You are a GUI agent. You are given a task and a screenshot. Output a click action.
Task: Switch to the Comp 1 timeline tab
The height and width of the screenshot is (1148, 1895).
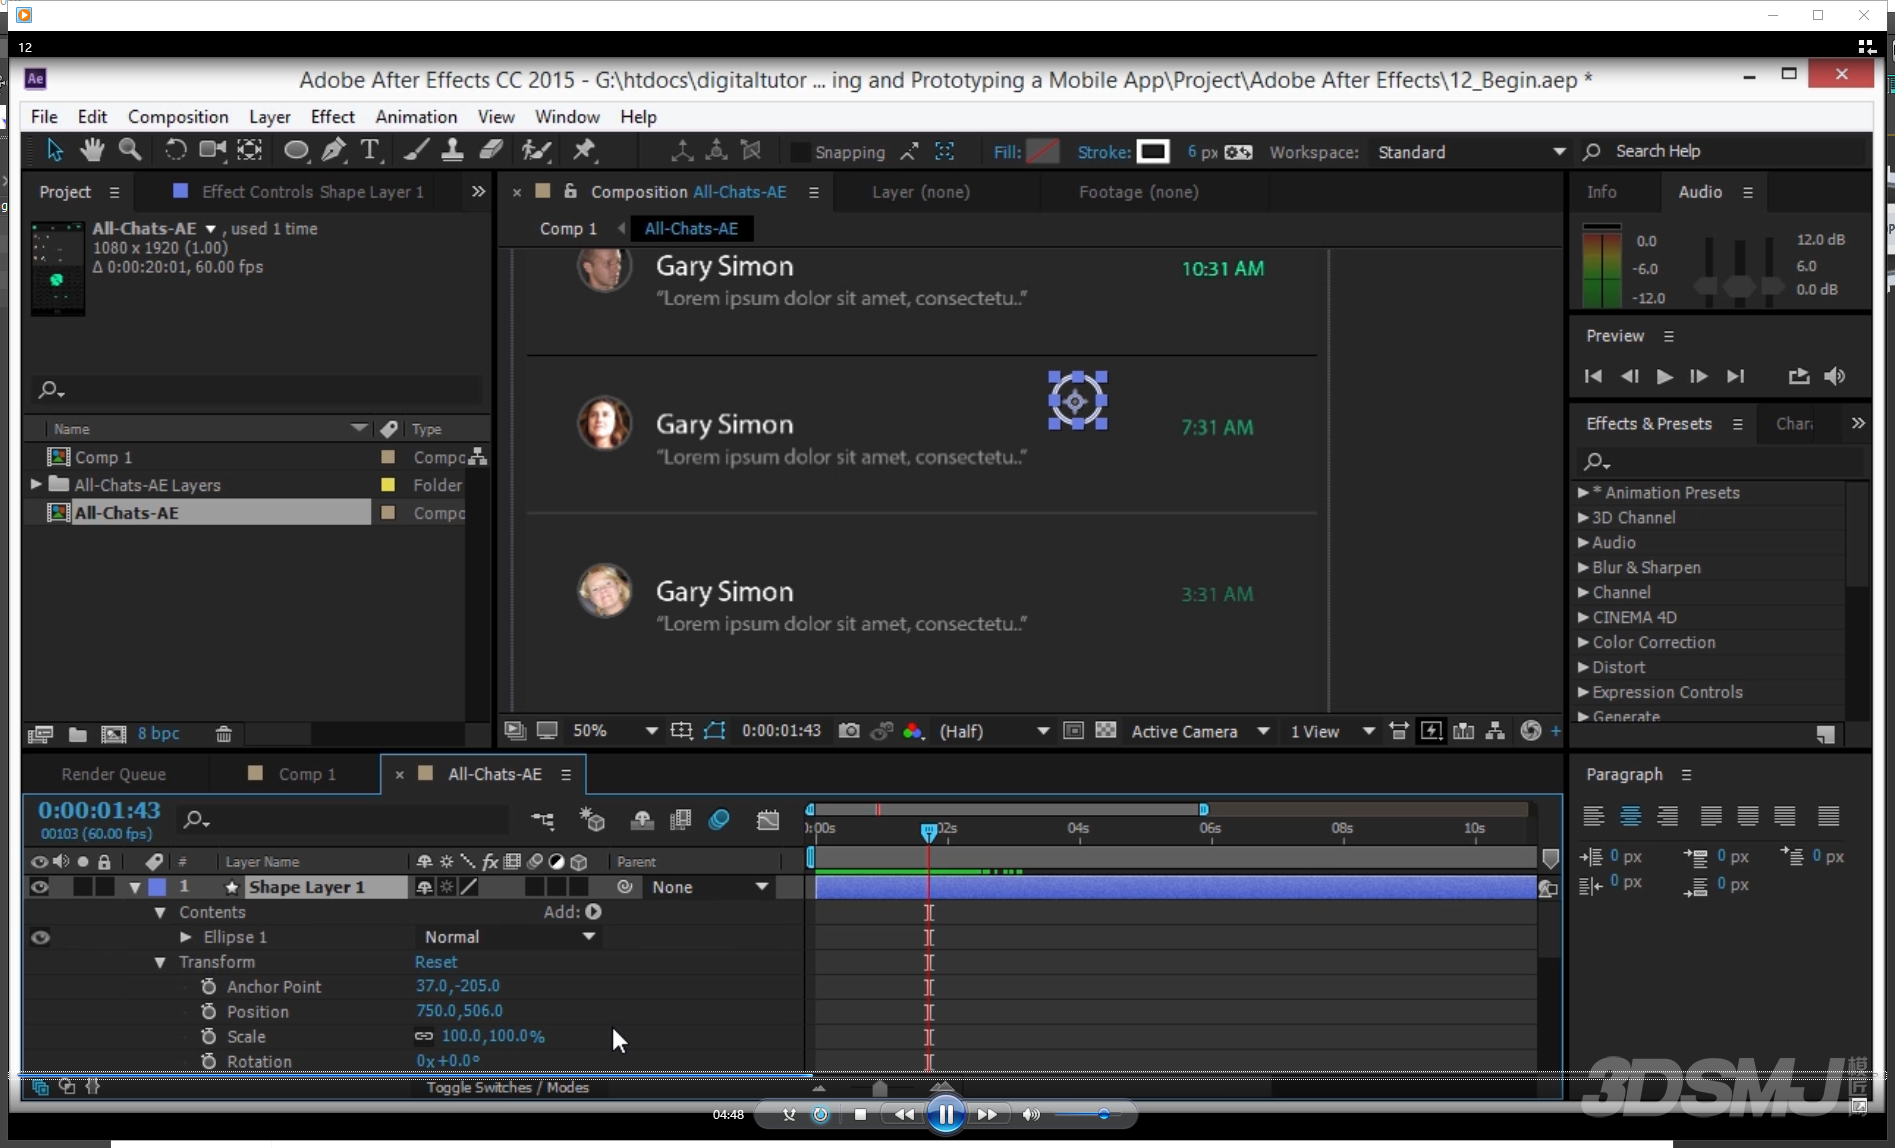pyautogui.click(x=307, y=774)
